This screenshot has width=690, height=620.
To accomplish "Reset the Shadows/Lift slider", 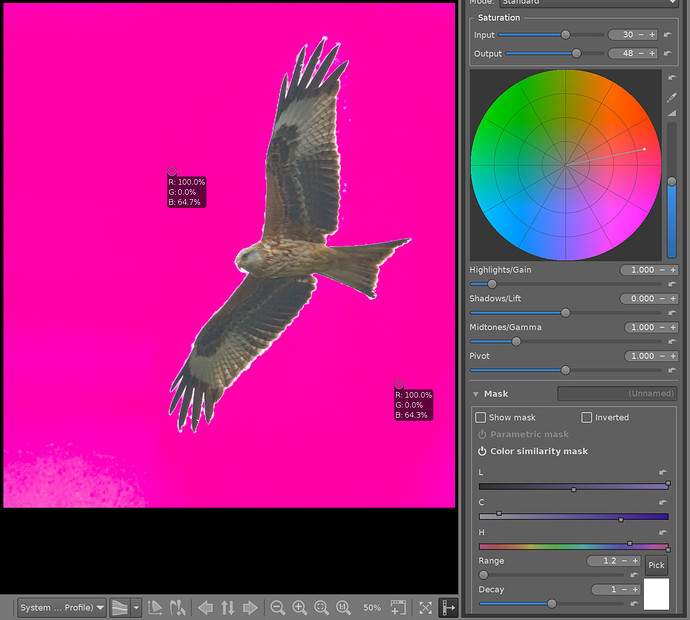I will [672, 313].
